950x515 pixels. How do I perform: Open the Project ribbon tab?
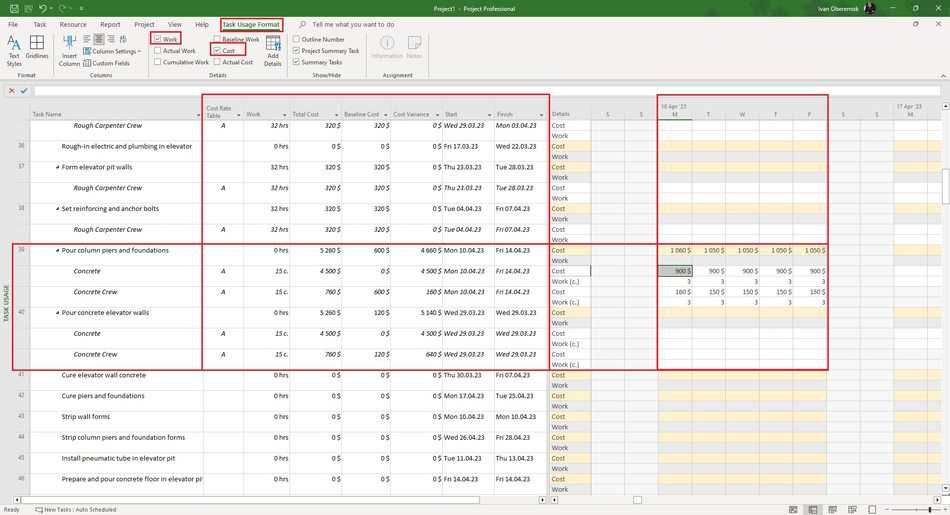click(x=144, y=25)
